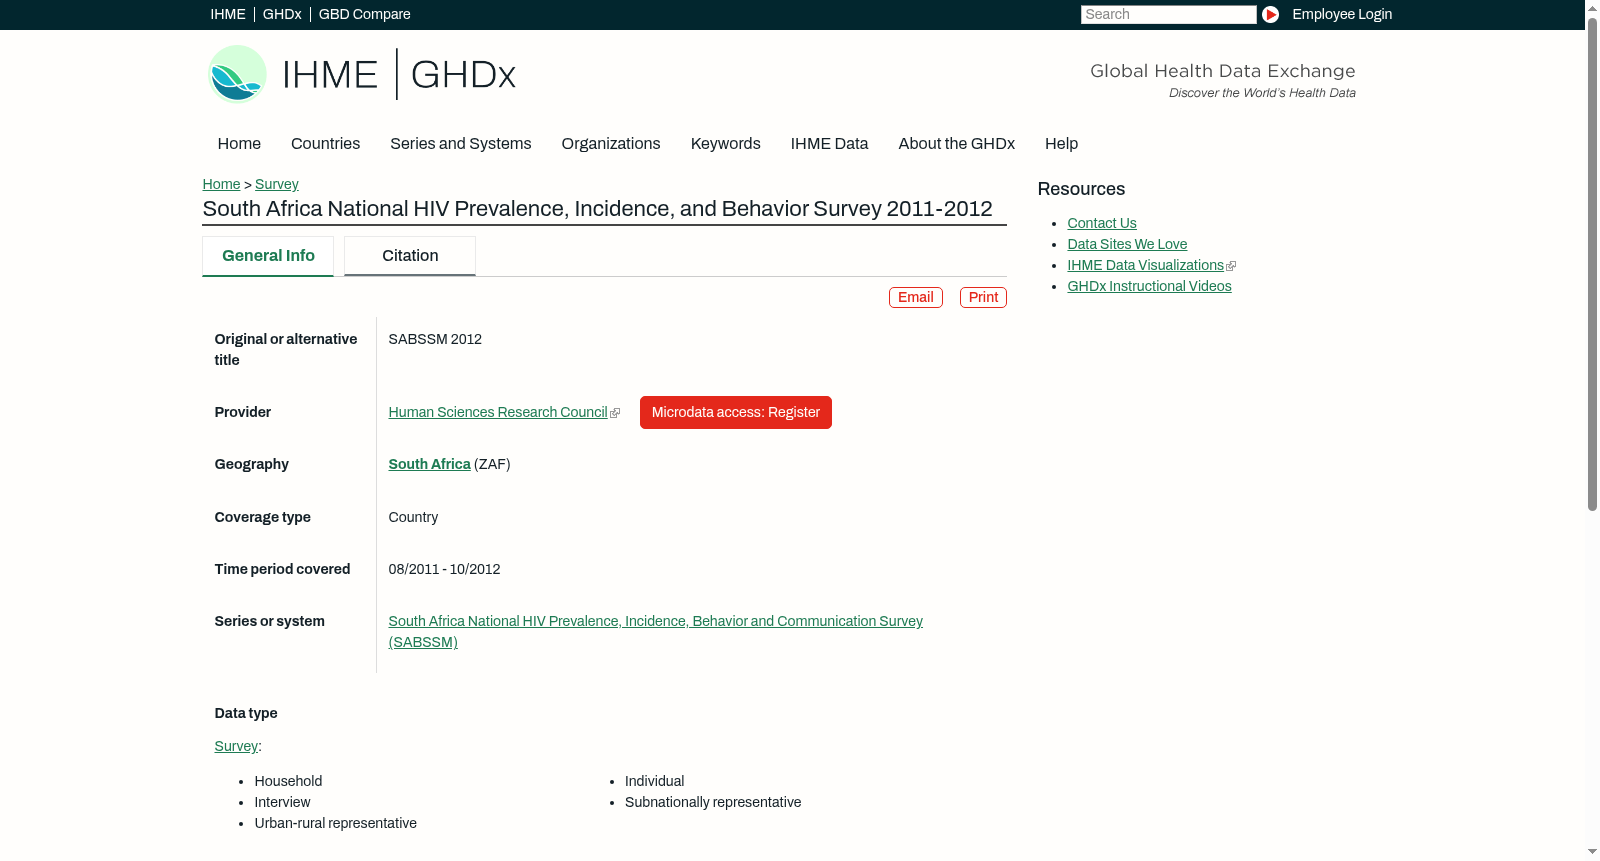This screenshot has width=1600, height=861.
Task: Focus the Search input field
Action: tap(1168, 14)
